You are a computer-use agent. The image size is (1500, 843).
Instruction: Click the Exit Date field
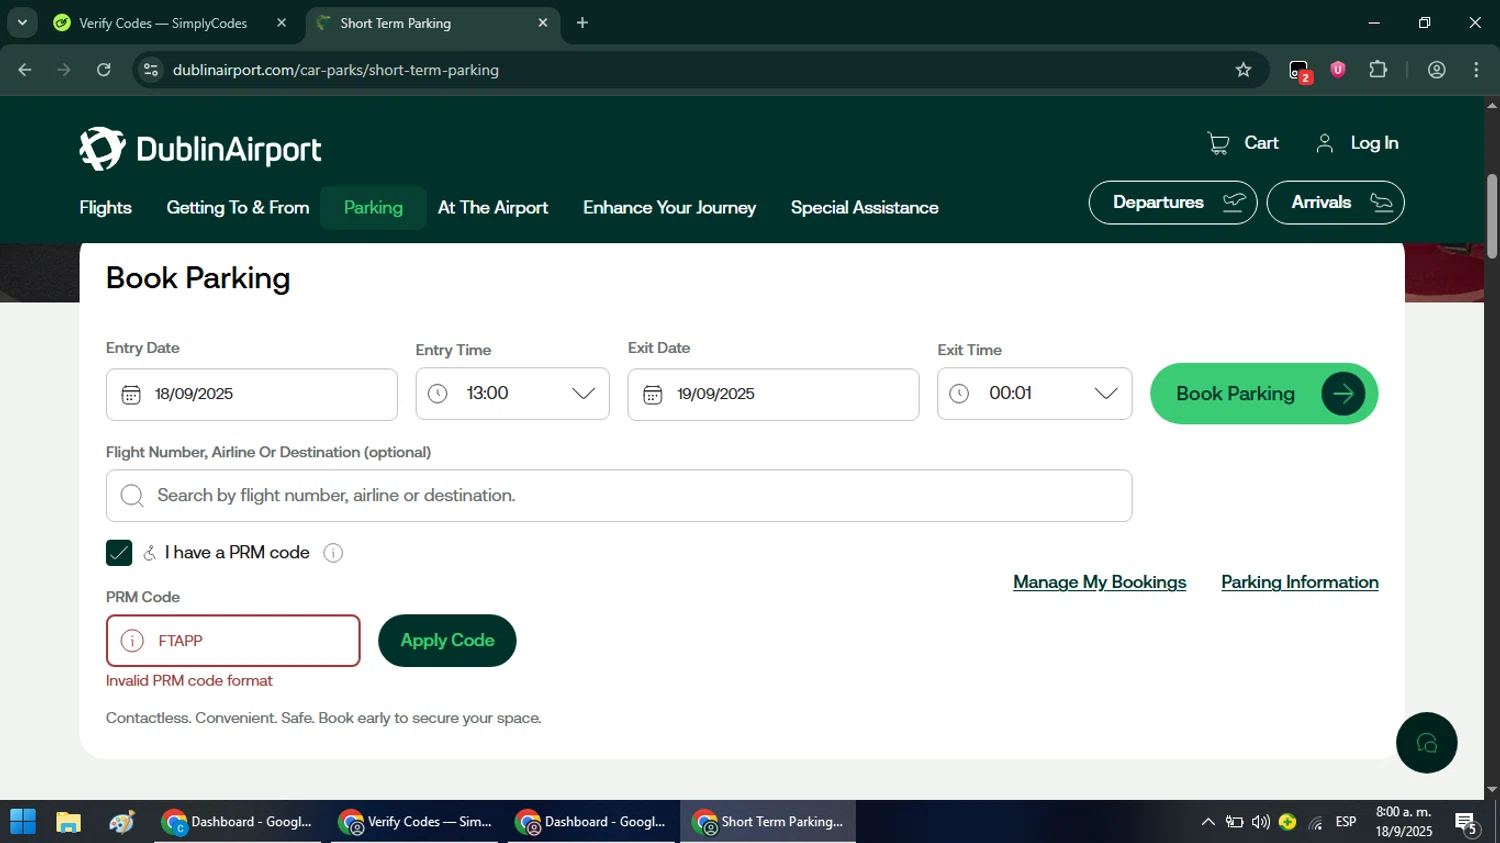click(x=773, y=394)
